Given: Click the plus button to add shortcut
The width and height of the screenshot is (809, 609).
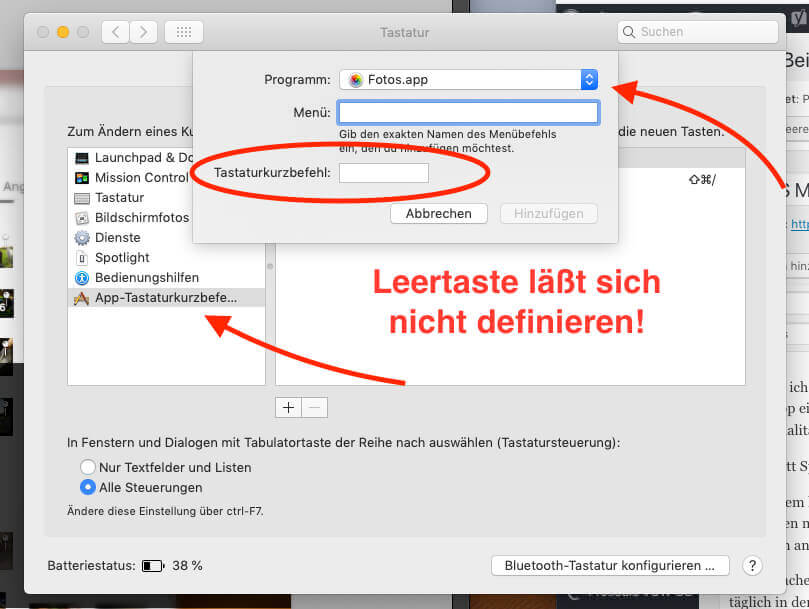Looking at the screenshot, I should tap(289, 408).
